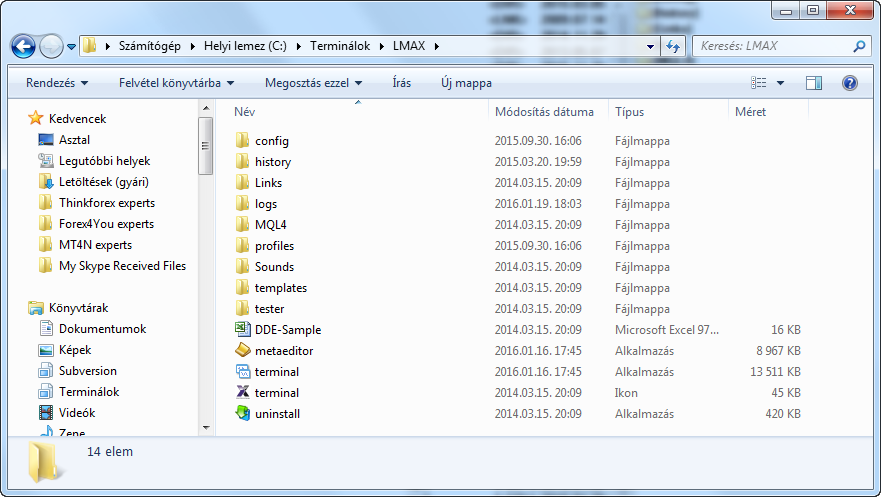This screenshot has height=497, width=881.
Task: Sort by the Név column header
Action: pyautogui.click(x=244, y=112)
